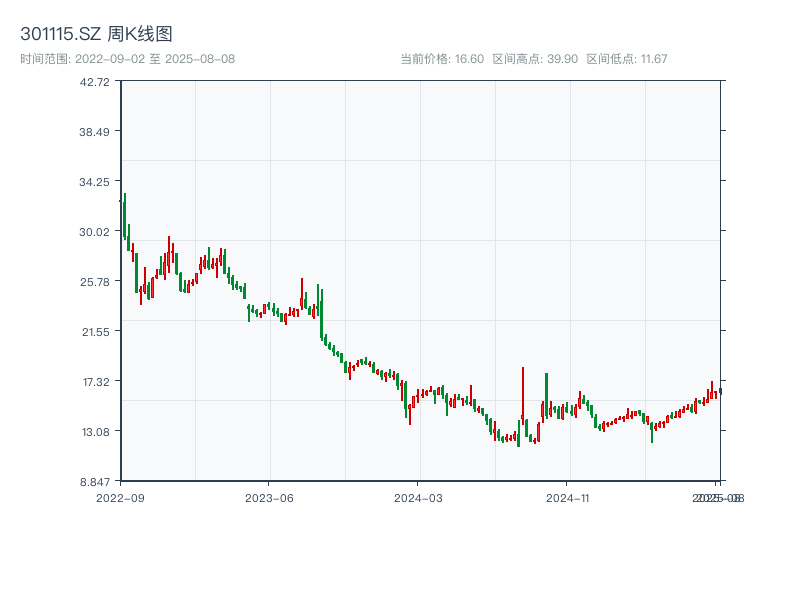Click the tall green candle spiking near 2024-10
Image resolution: width=800 pixels, height=600 pixels.
point(546,395)
